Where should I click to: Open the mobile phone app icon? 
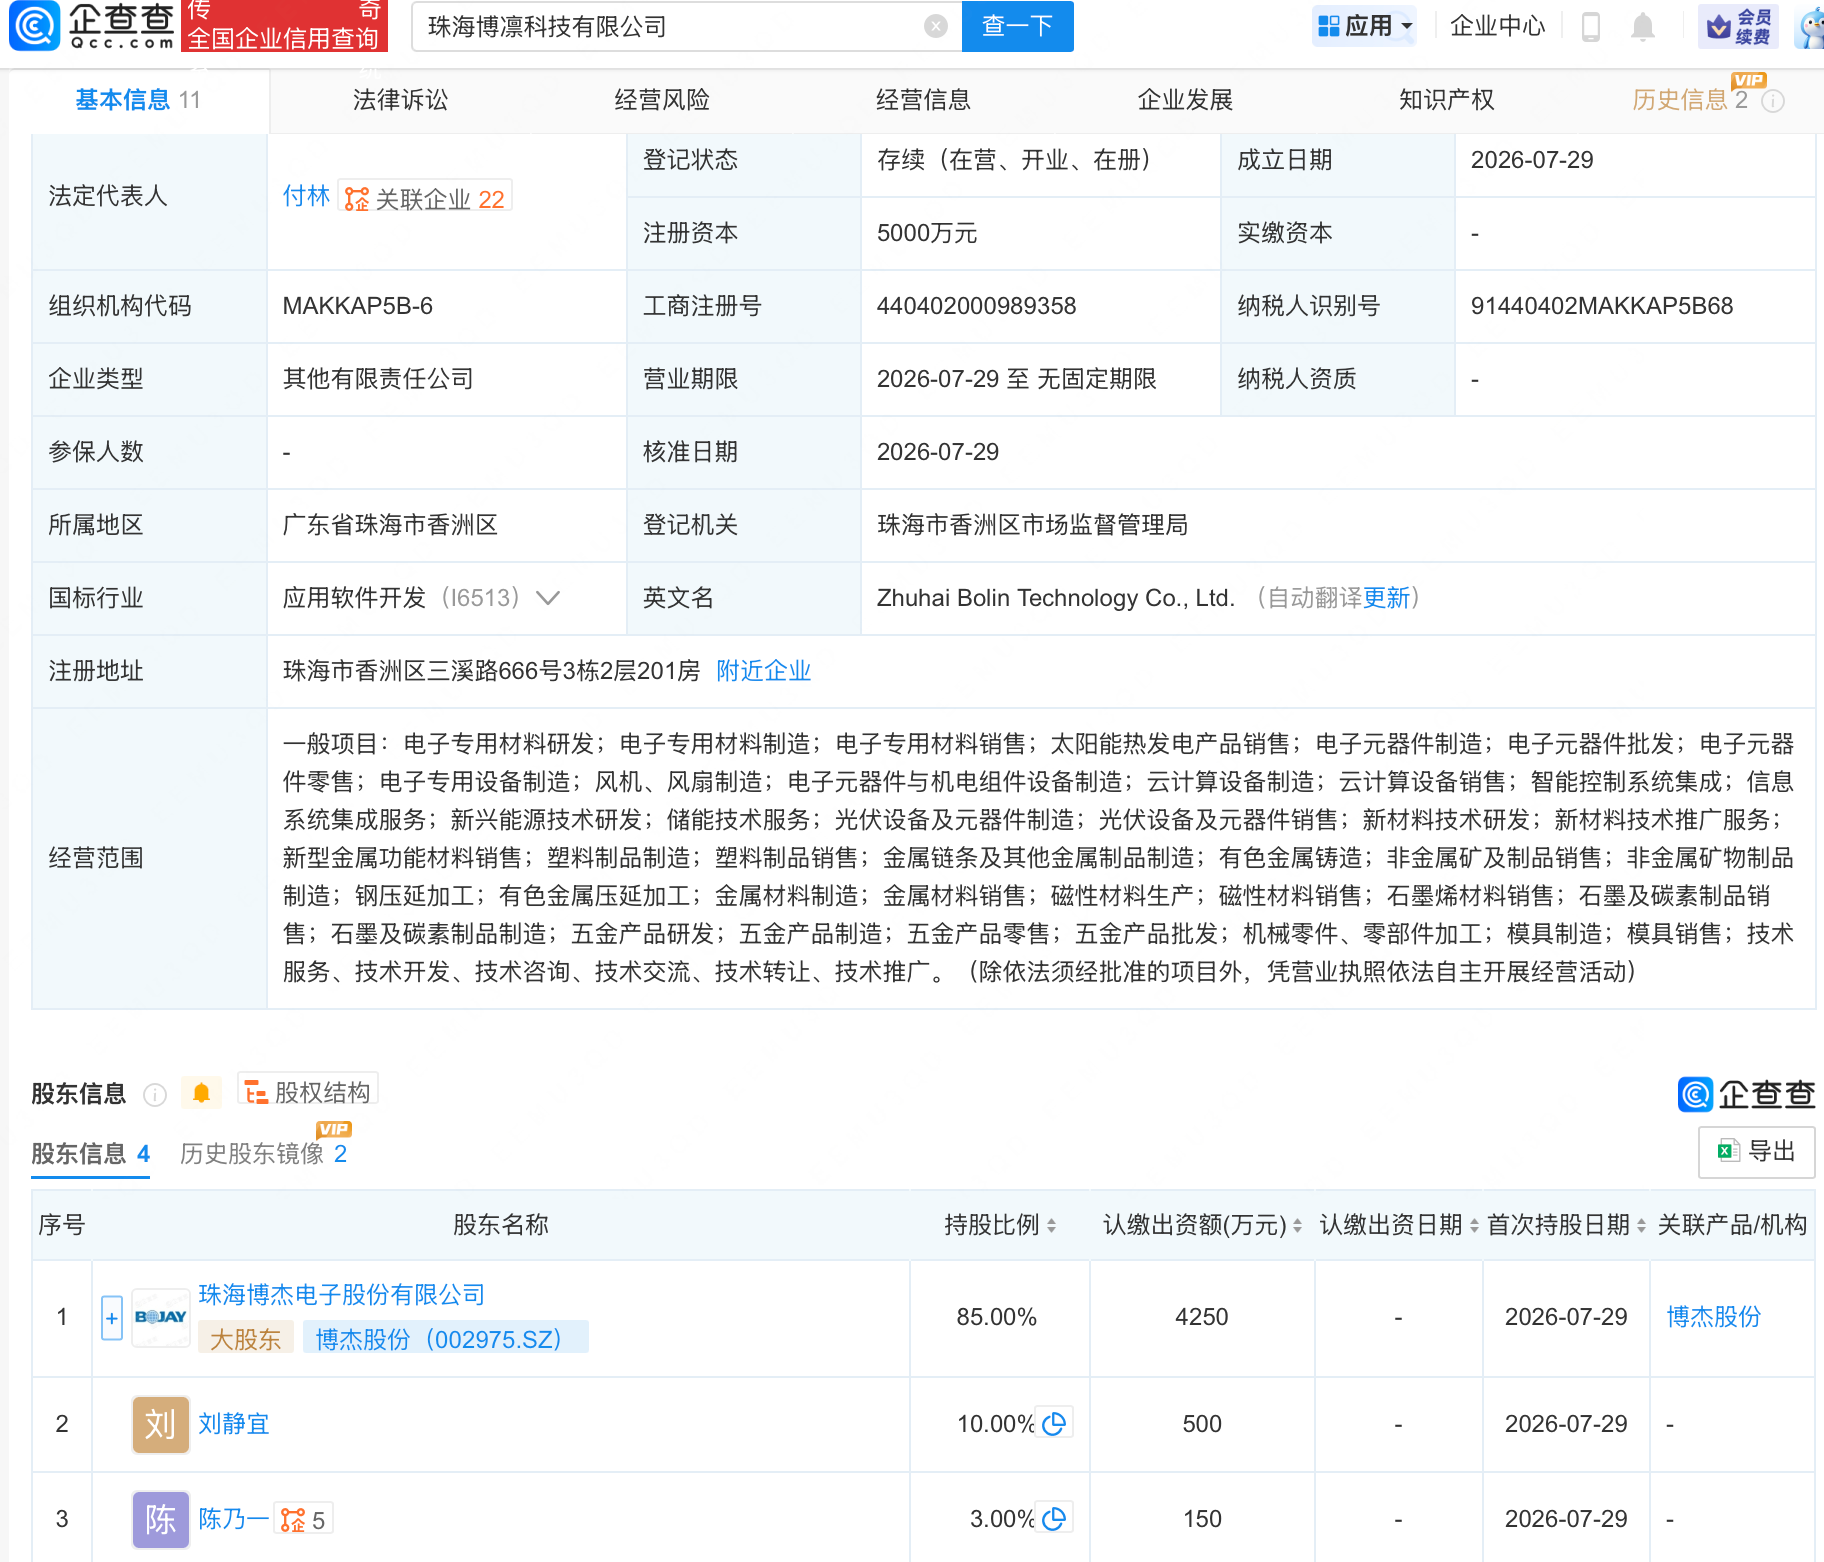tap(1591, 27)
